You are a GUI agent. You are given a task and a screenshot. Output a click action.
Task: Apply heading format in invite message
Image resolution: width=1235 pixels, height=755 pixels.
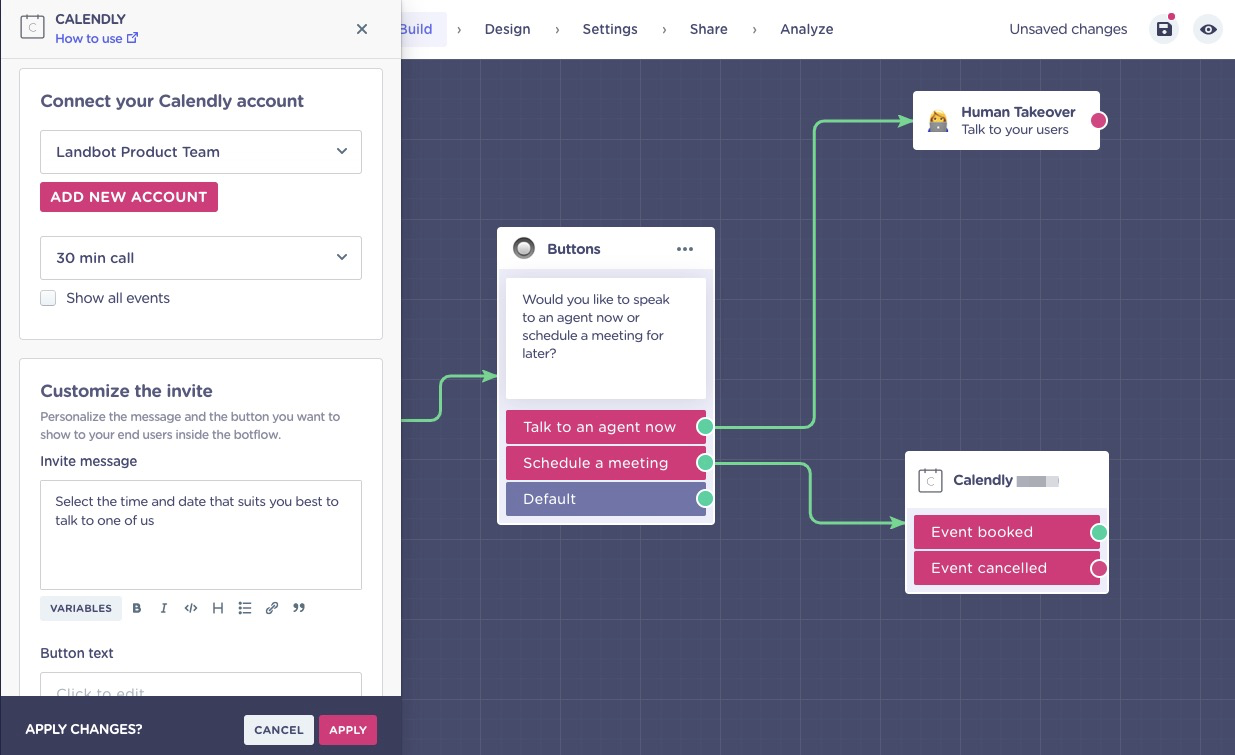(218, 608)
